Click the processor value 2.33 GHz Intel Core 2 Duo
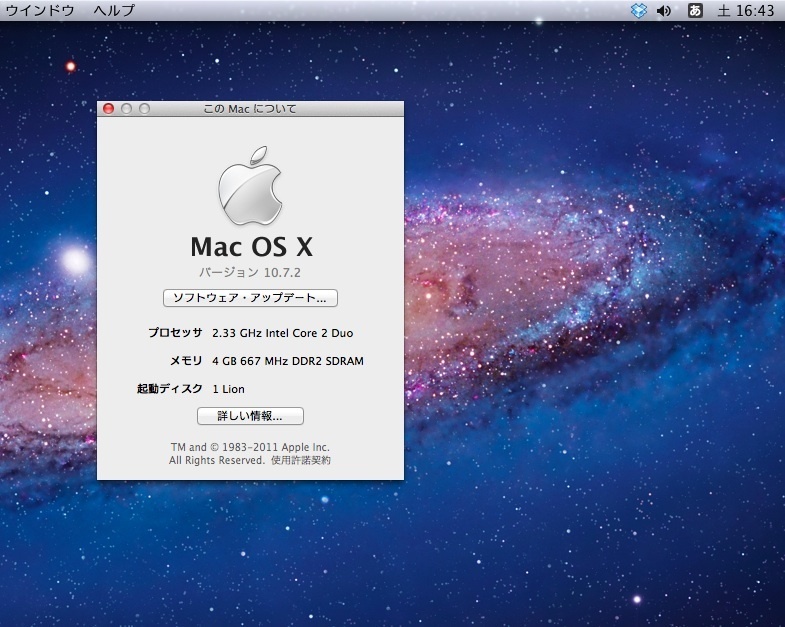The height and width of the screenshot is (627, 785). pyautogui.click(x=282, y=334)
